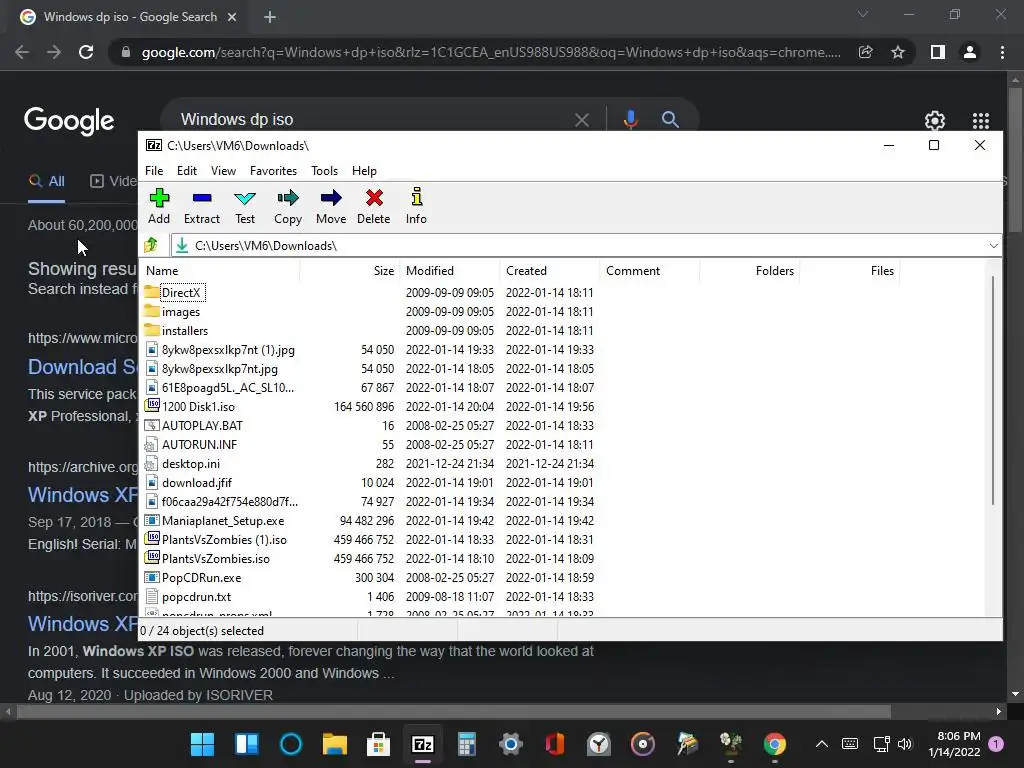
Task: Reload the Chrome page
Action: 86,52
